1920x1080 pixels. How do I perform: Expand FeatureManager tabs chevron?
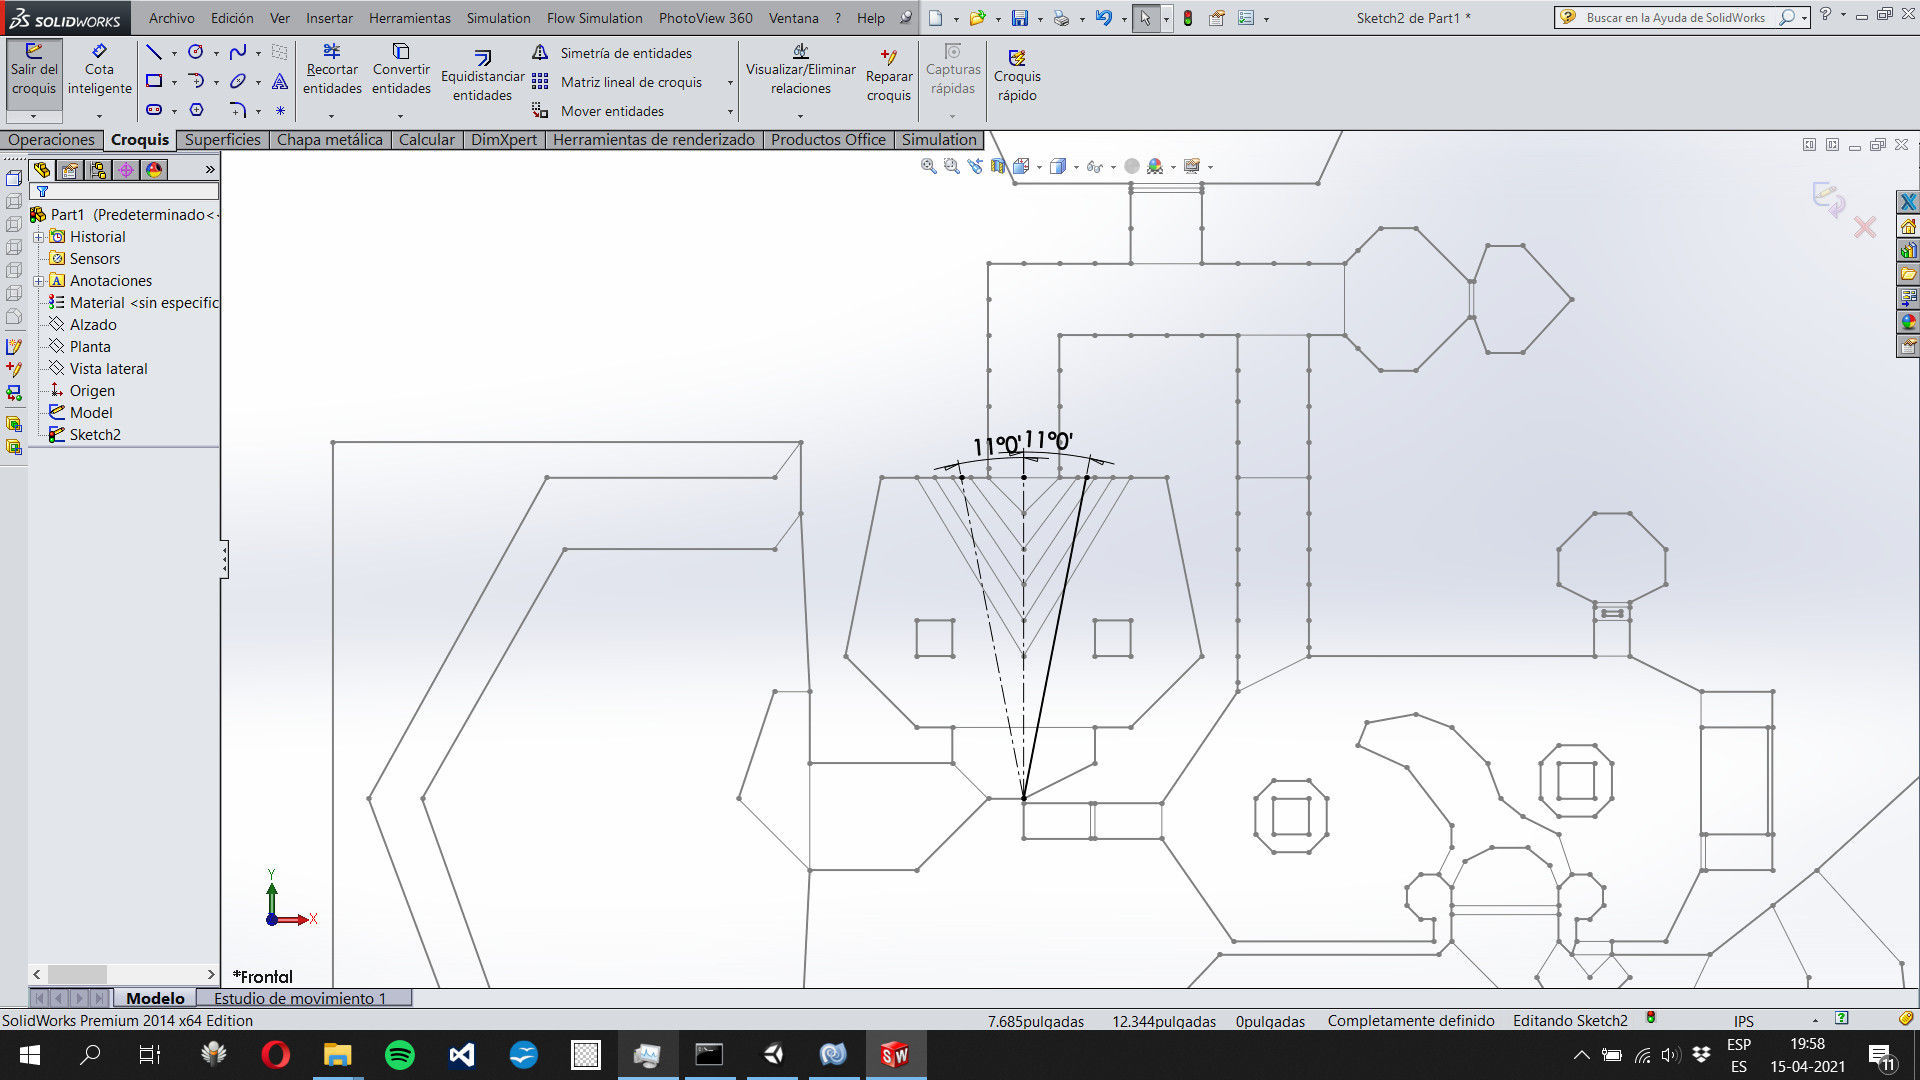(x=210, y=170)
